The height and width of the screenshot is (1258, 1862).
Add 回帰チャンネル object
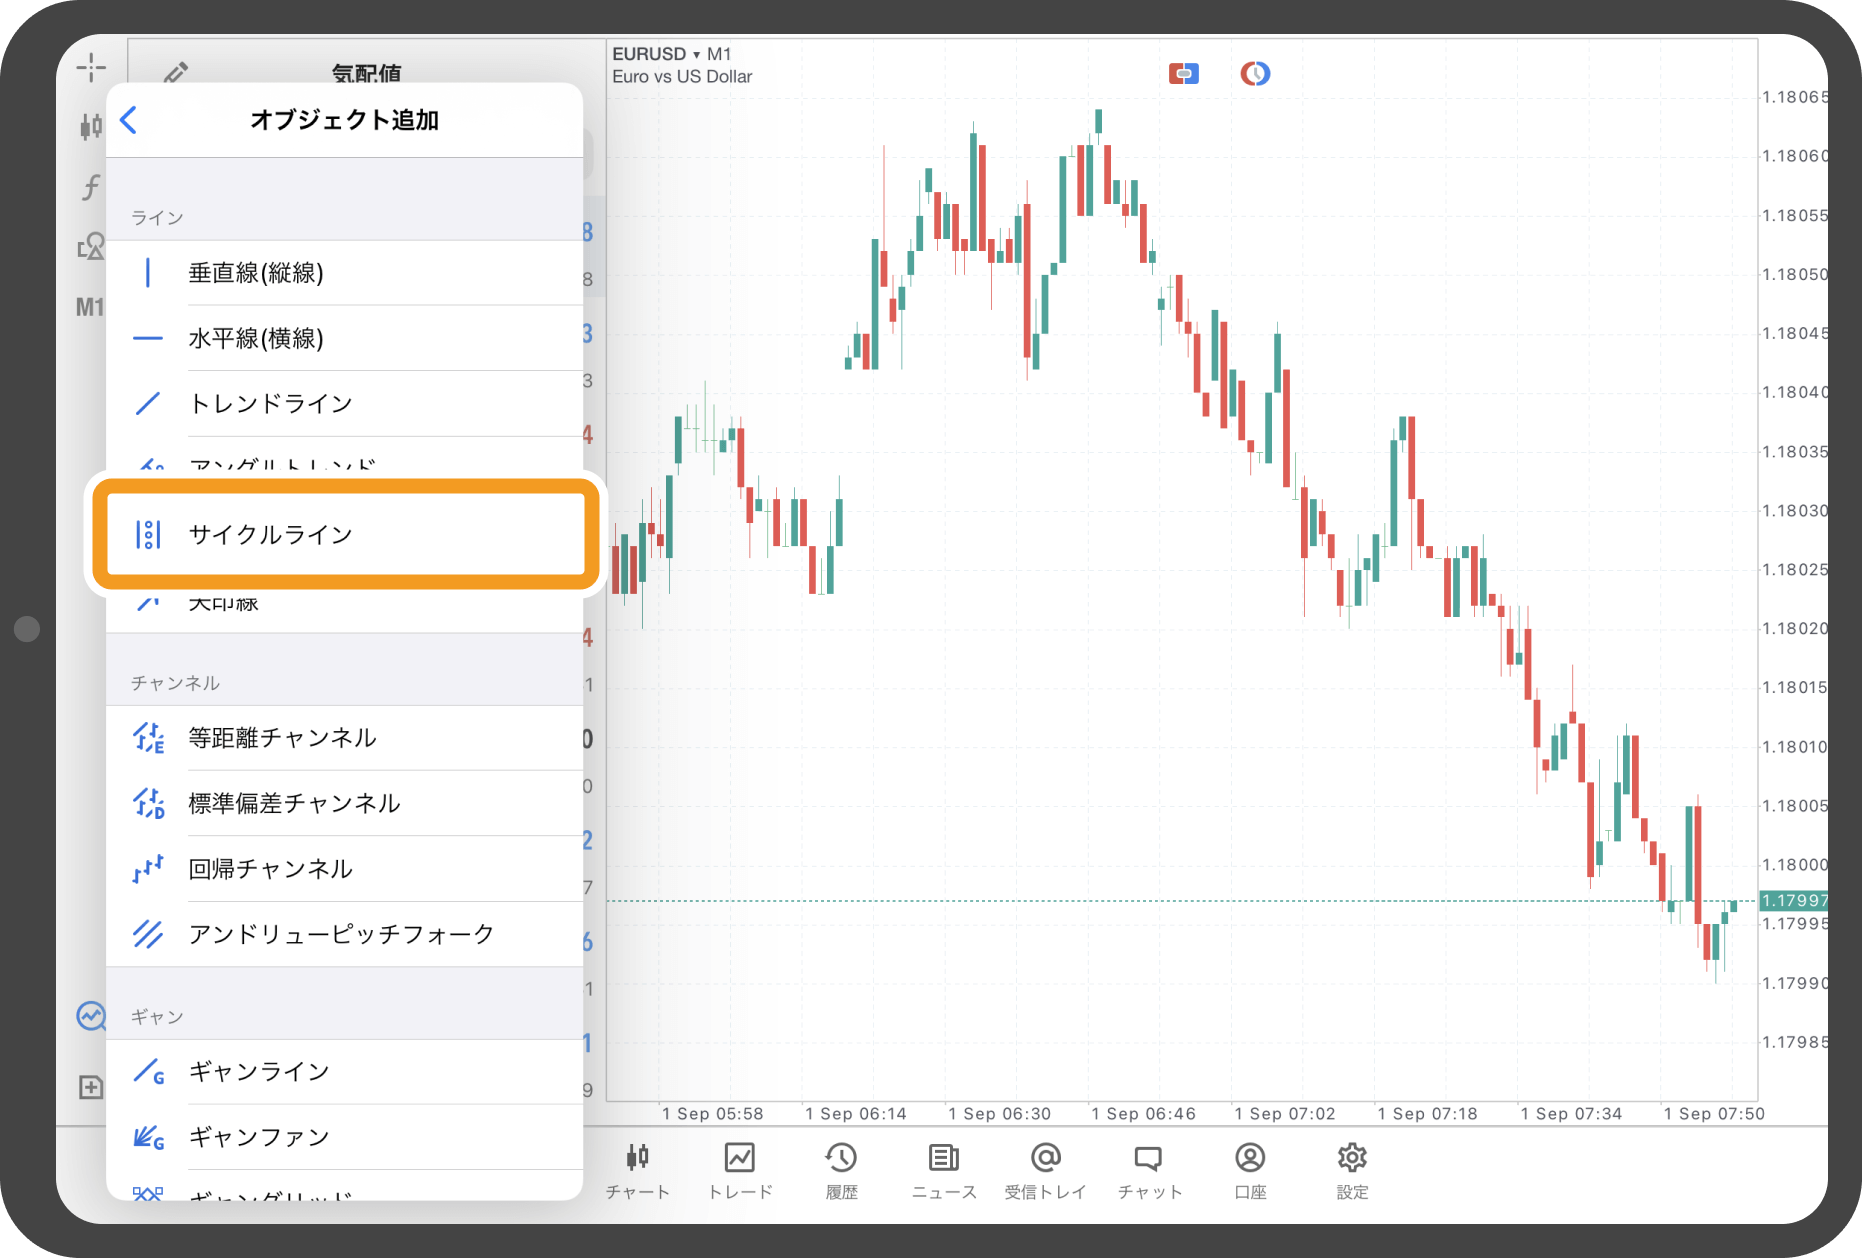(344, 869)
